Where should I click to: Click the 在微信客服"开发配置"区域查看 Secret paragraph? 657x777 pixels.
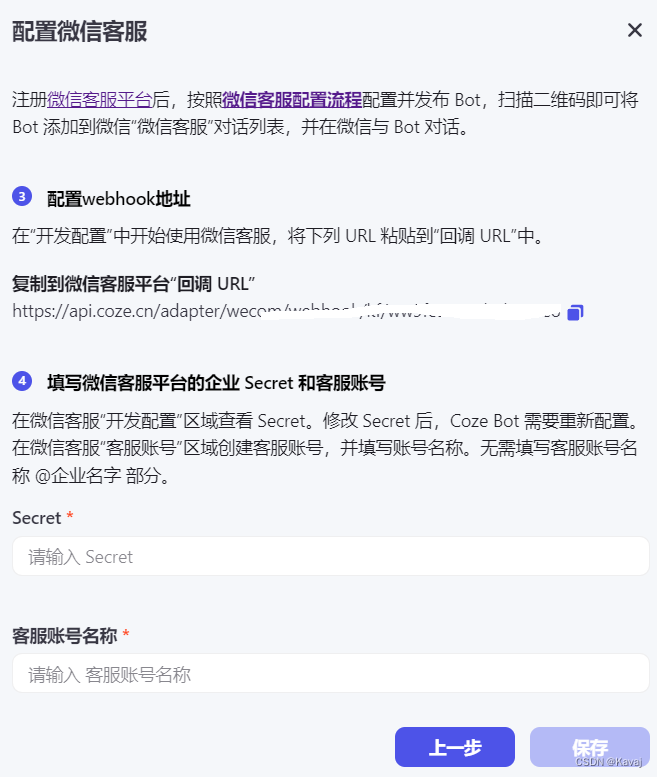pyautogui.click(x=325, y=448)
